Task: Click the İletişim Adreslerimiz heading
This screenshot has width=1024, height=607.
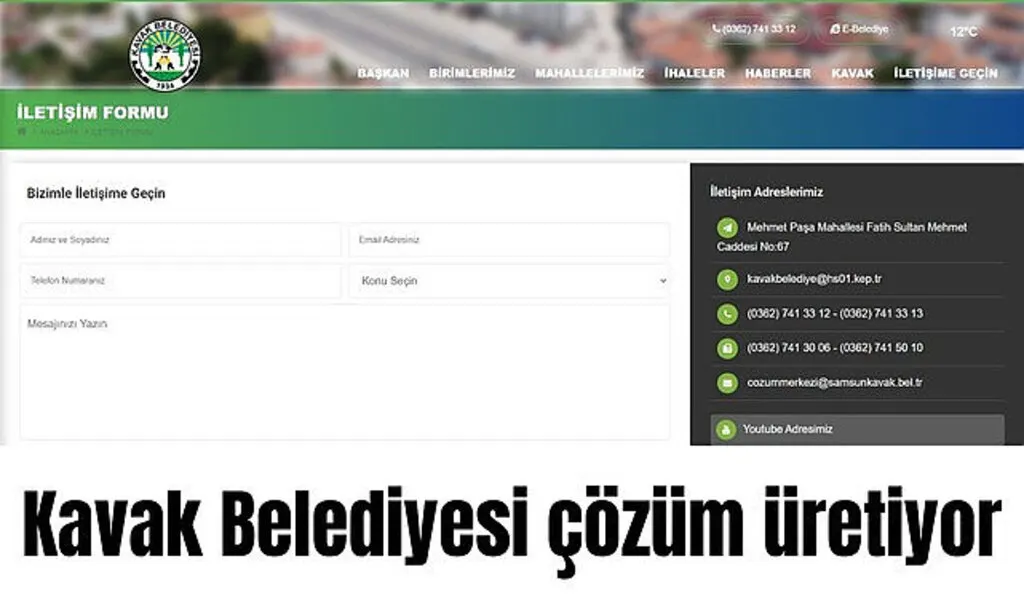Action: 767,192
